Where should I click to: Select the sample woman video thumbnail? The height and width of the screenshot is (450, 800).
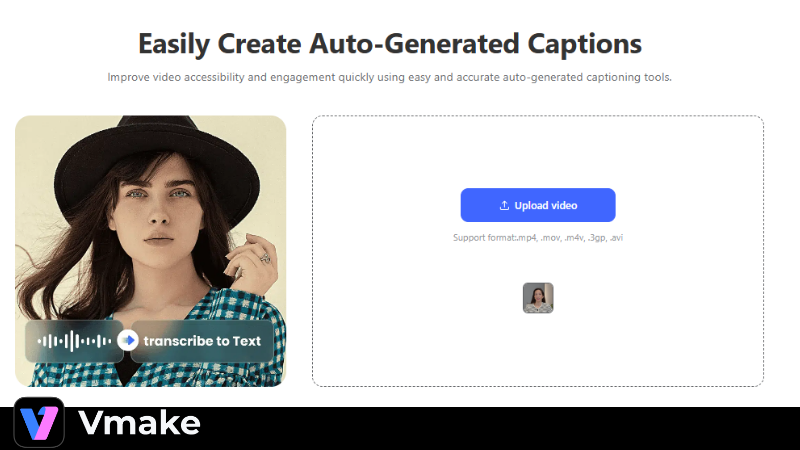(x=538, y=298)
